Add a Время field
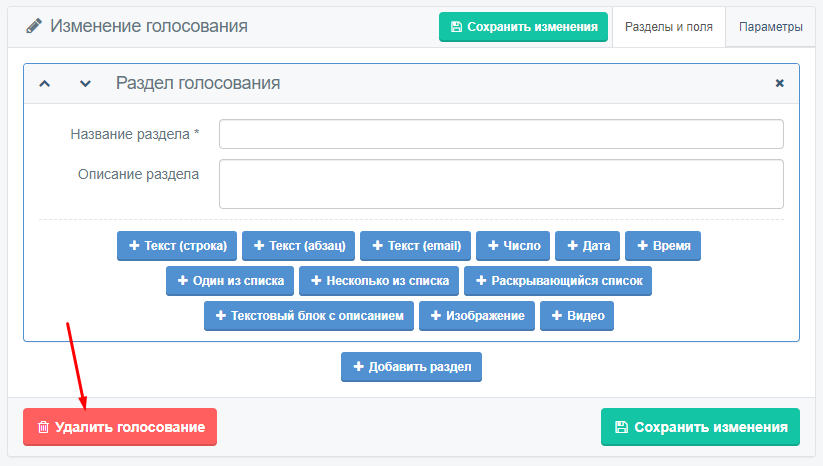This screenshot has height=466, width=823. [663, 246]
